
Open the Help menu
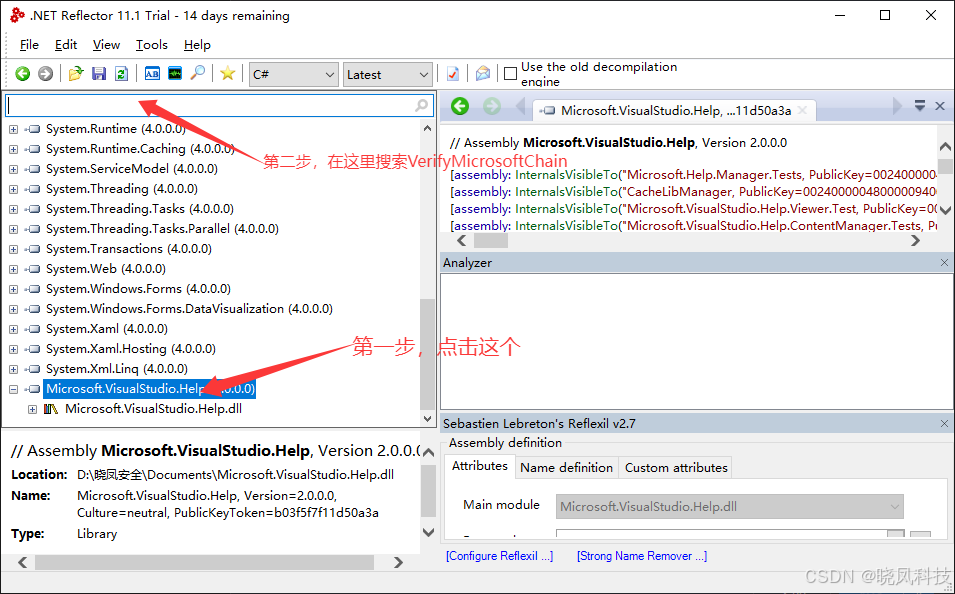point(197,45)
